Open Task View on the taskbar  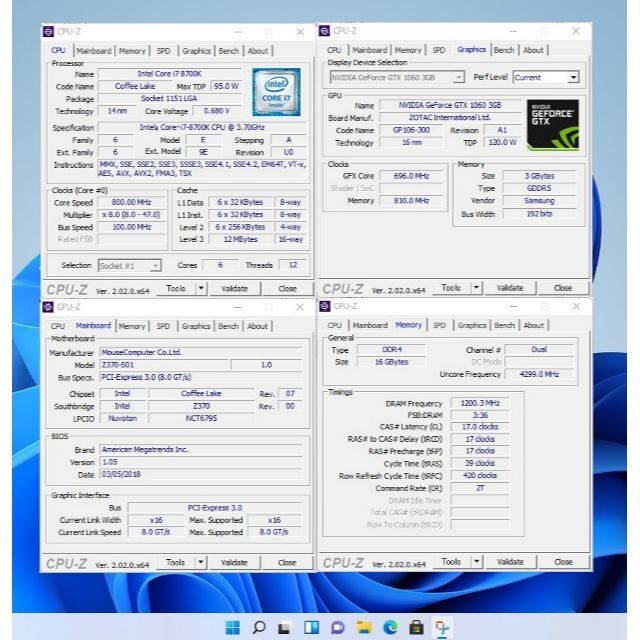tap(284, 627)
